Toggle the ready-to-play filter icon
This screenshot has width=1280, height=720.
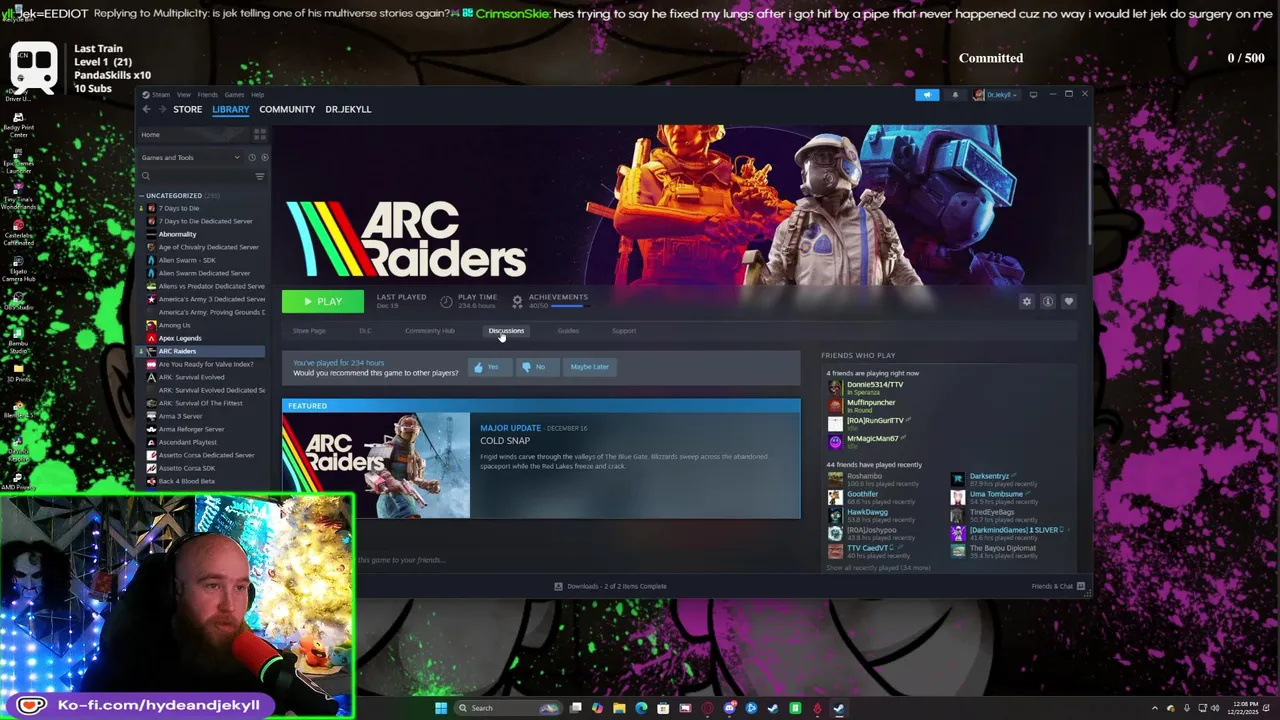264,157
